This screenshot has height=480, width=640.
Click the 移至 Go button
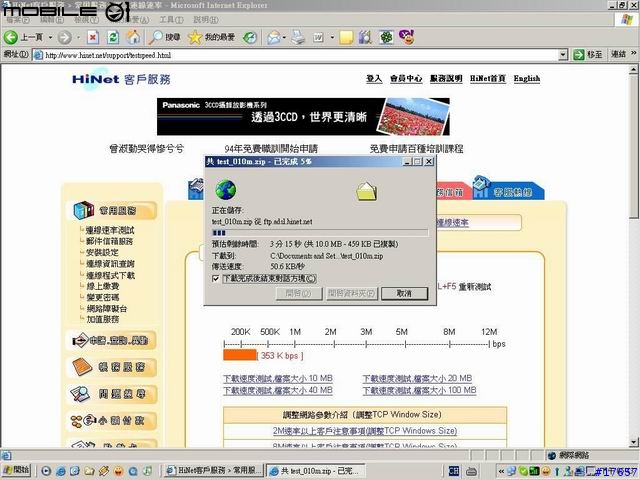click(588, 55)
